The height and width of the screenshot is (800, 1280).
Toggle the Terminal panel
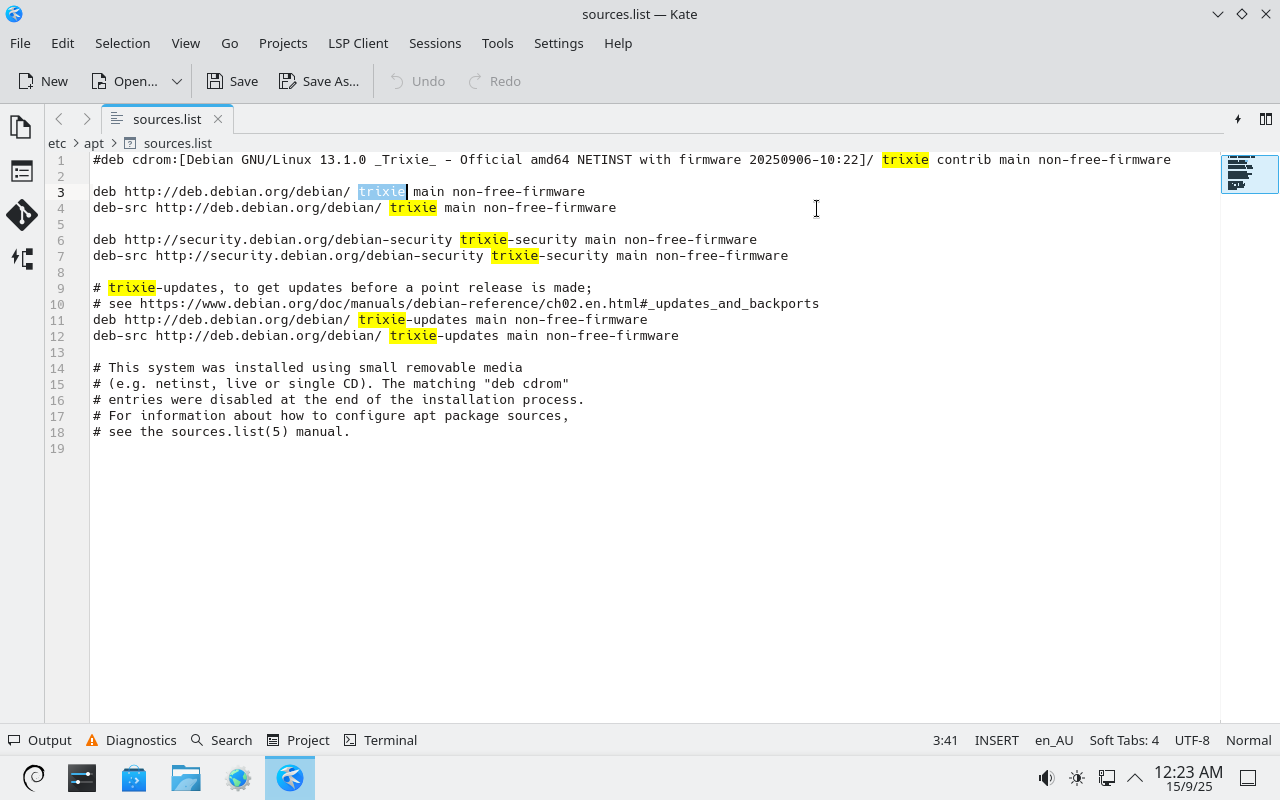(x=380, y=740)
